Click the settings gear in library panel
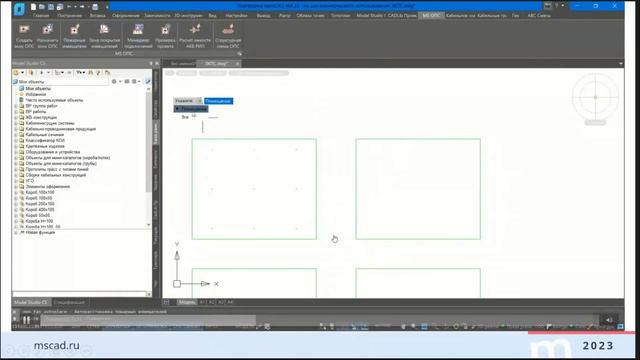The width and height of the screenshot is (640, 360). [114, 82]
